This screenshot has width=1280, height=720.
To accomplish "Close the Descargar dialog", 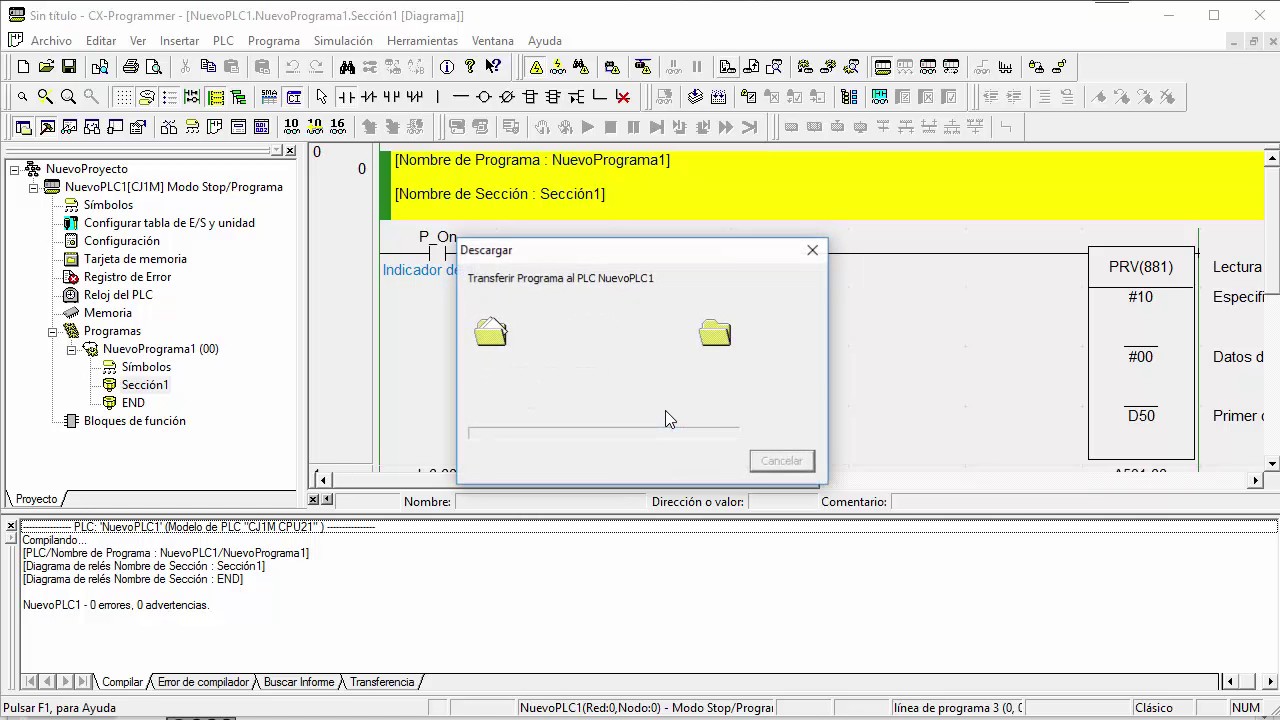I will 812,250.
